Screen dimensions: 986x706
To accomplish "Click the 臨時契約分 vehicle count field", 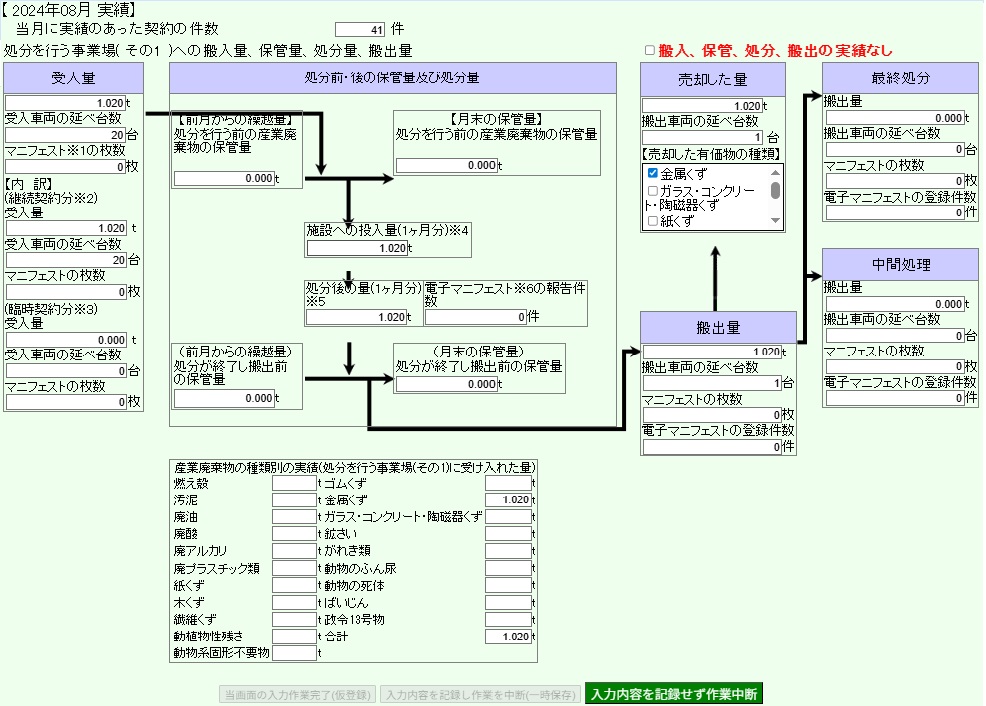I will click(x=67, y=370).
